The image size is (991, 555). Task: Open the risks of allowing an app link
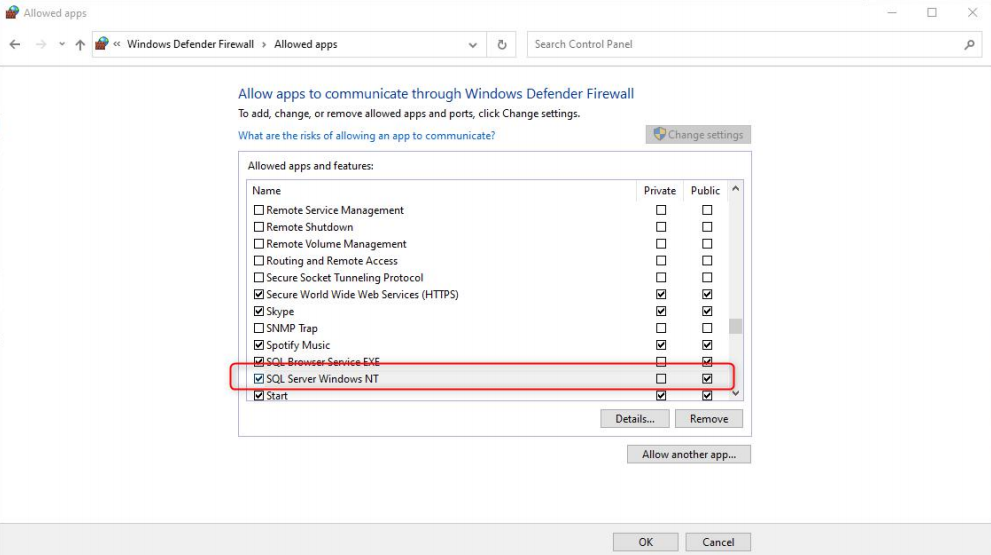coord(367,135)
